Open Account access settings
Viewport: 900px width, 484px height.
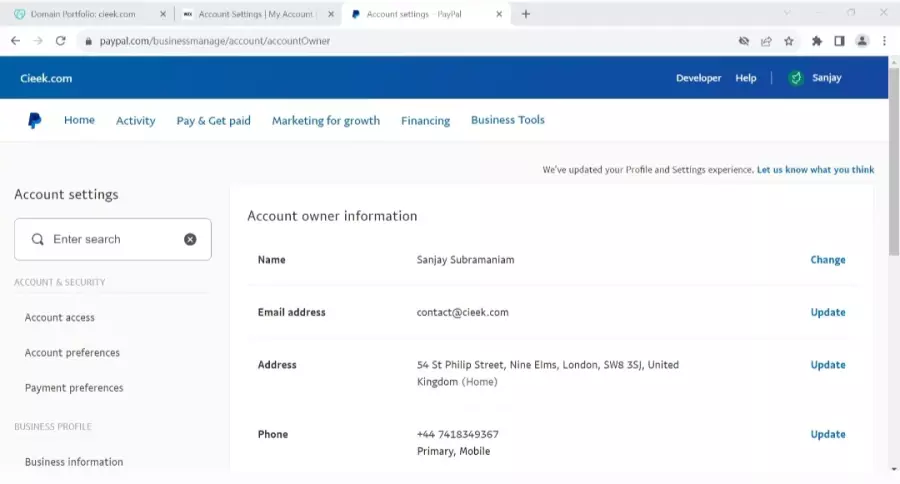coord(60,317)
